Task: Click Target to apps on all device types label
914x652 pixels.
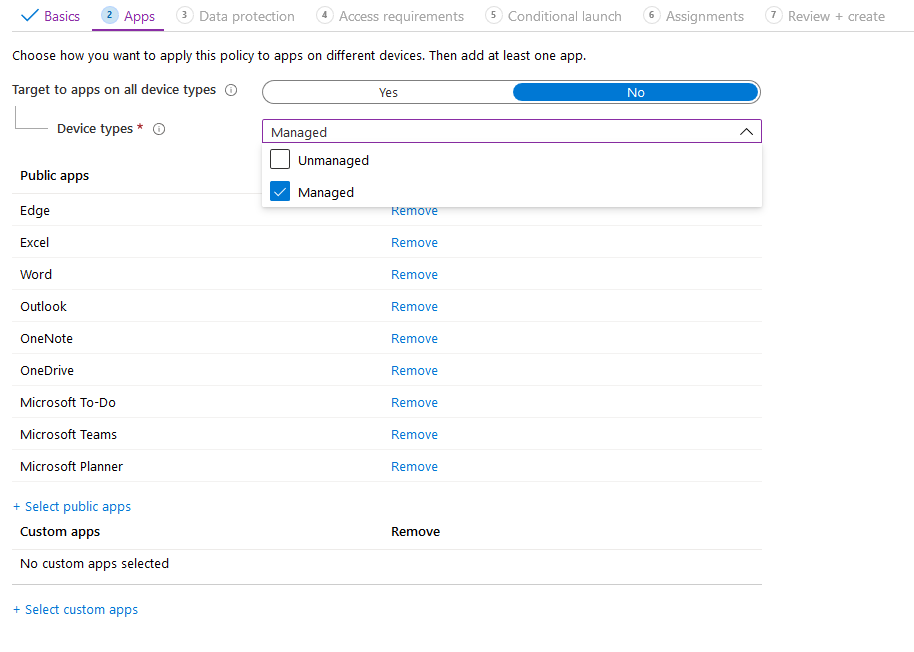Action: (114, 90)
